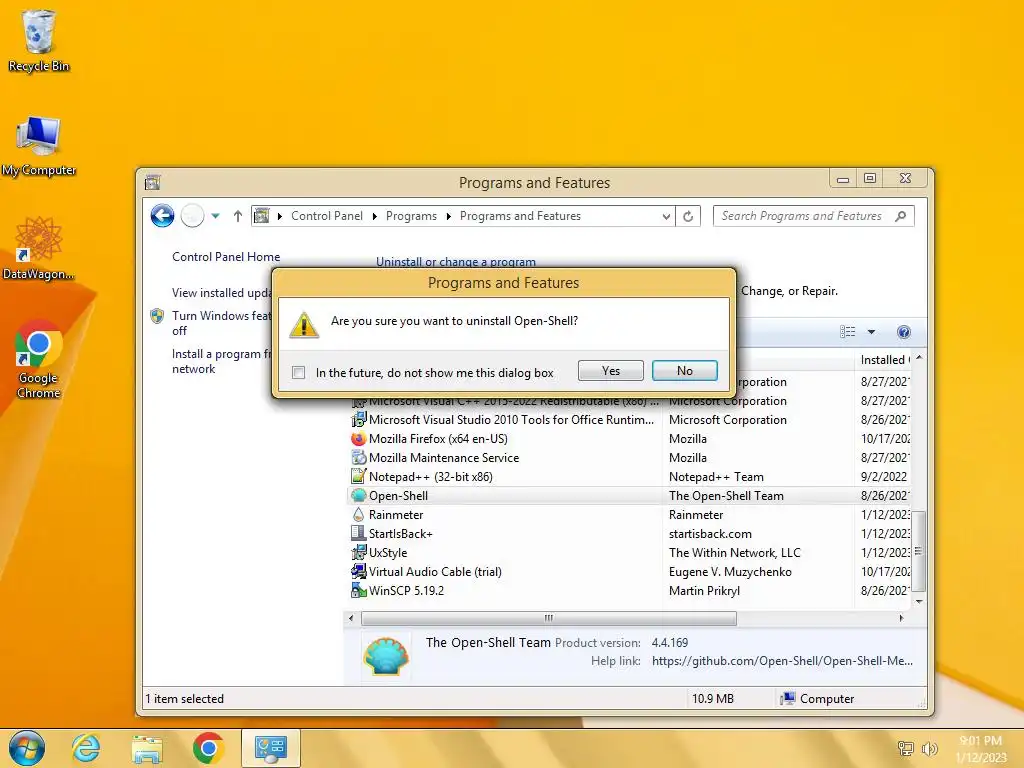Screen dimensions: 1024x768
Task: Expand the arrow before Control Panel breadcrumb
Action: pos(280,216)
